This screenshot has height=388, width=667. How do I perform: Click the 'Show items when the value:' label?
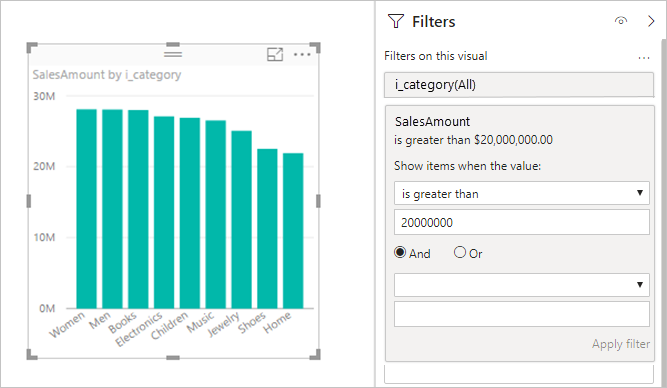coord(467,166)
